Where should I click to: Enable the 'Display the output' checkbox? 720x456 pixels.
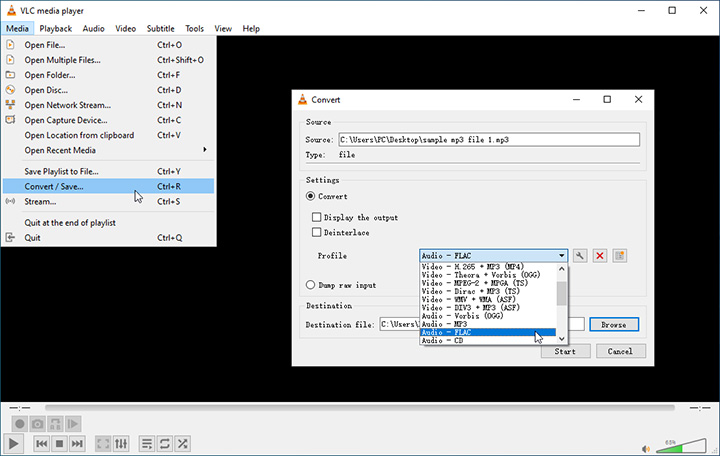pos(317,217)
